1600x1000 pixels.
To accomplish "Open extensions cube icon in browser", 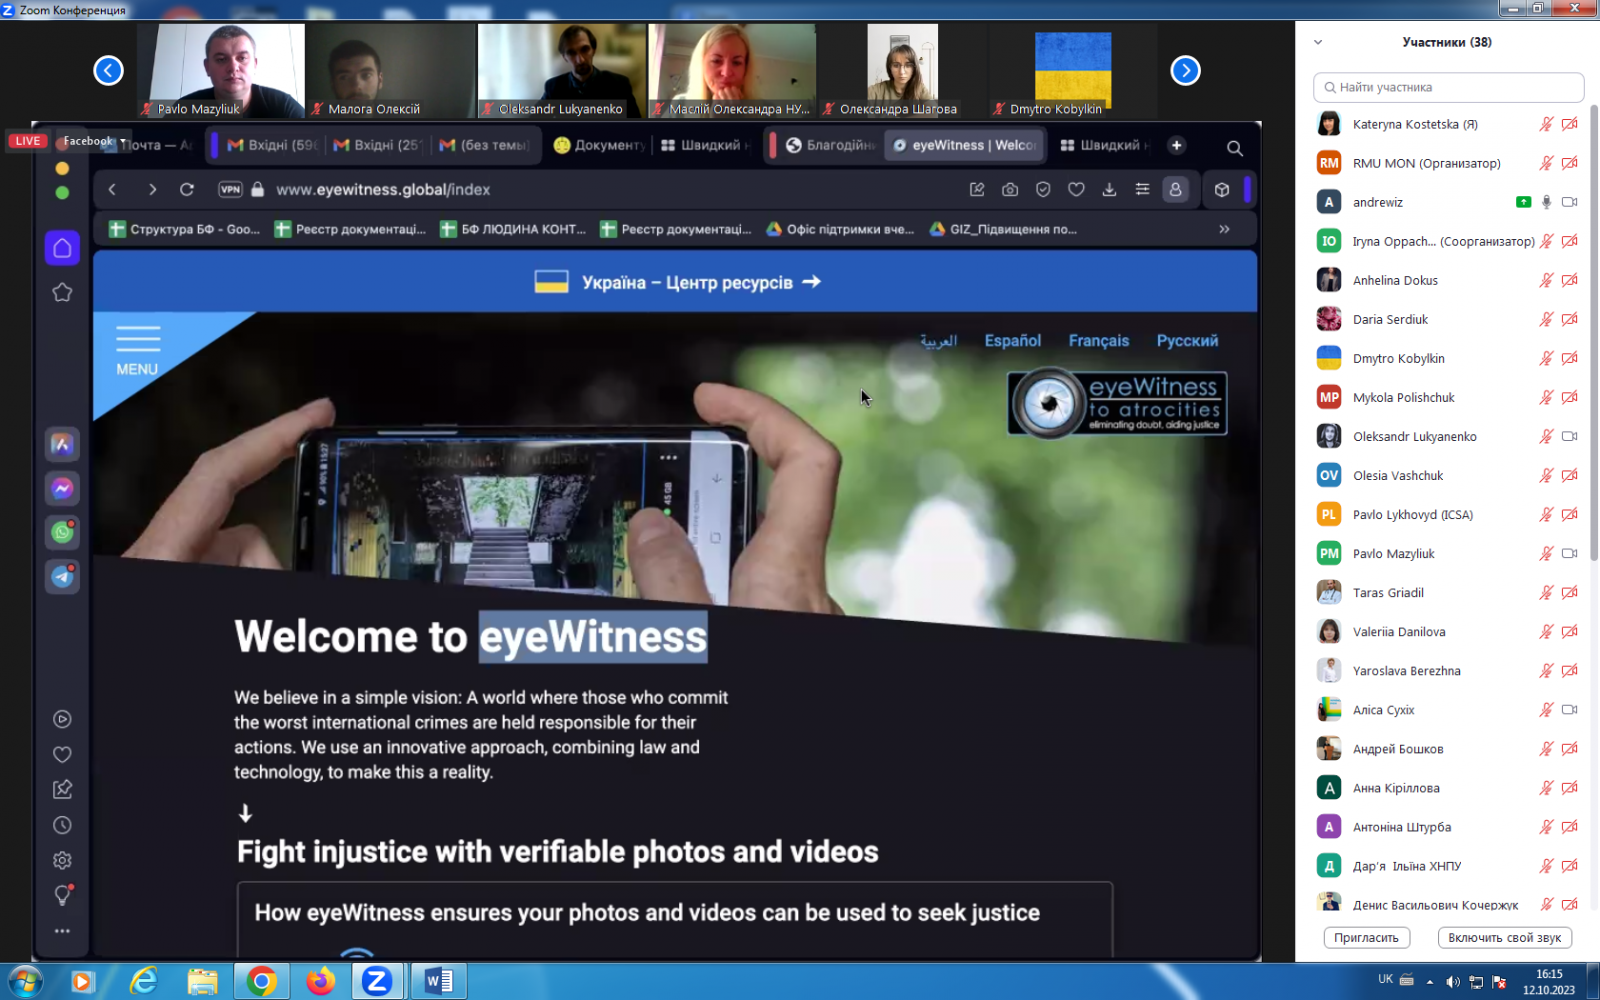I will (1222, 189).
